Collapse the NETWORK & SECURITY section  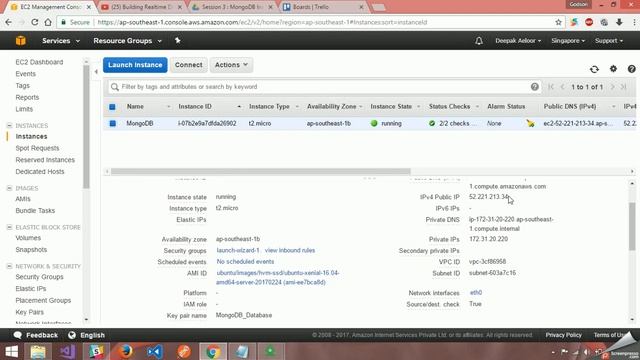pos(9,266)
